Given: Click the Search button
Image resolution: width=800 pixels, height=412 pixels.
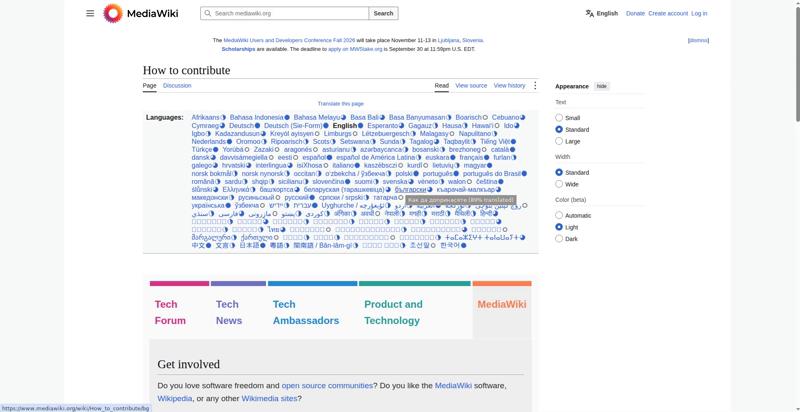Looking at the screenshot, I should (x=383, y=13).
